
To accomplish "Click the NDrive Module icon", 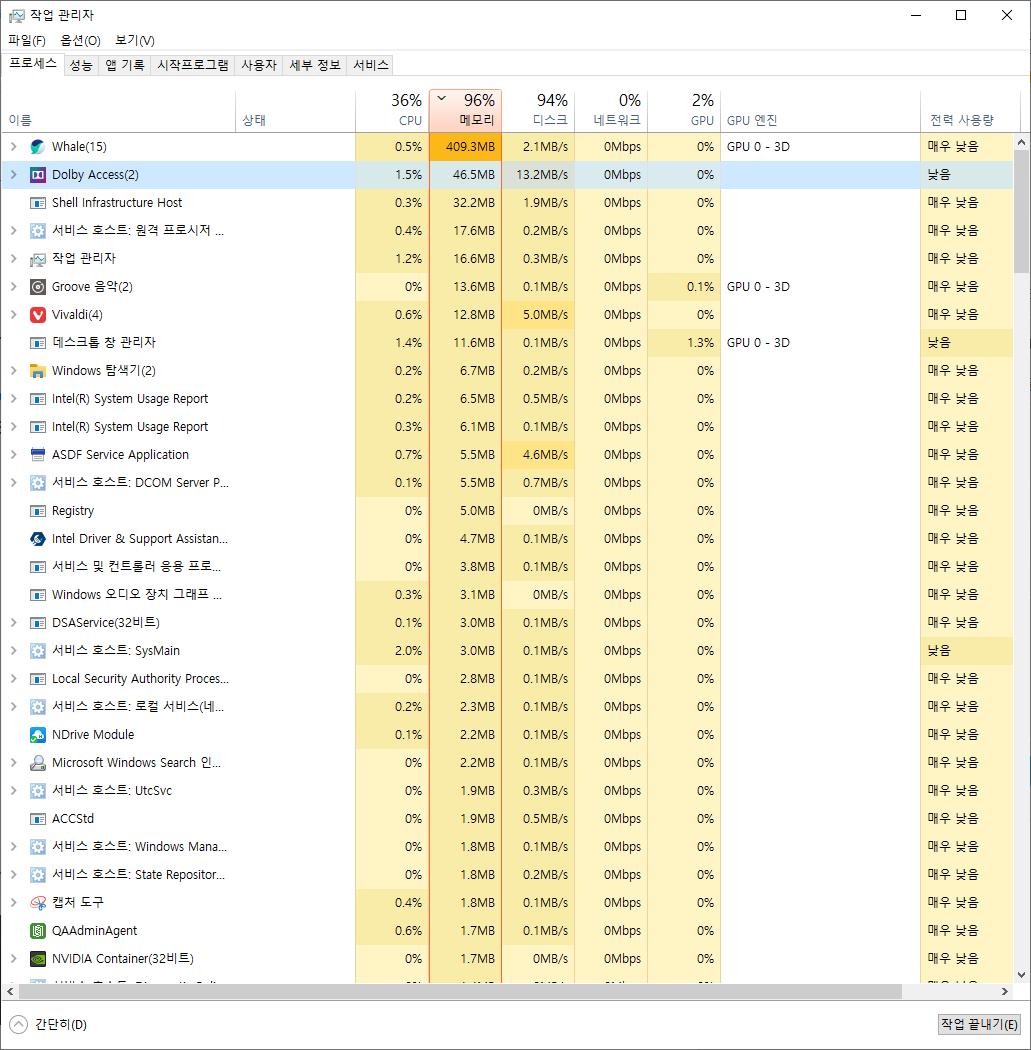I will coord(38,735).
